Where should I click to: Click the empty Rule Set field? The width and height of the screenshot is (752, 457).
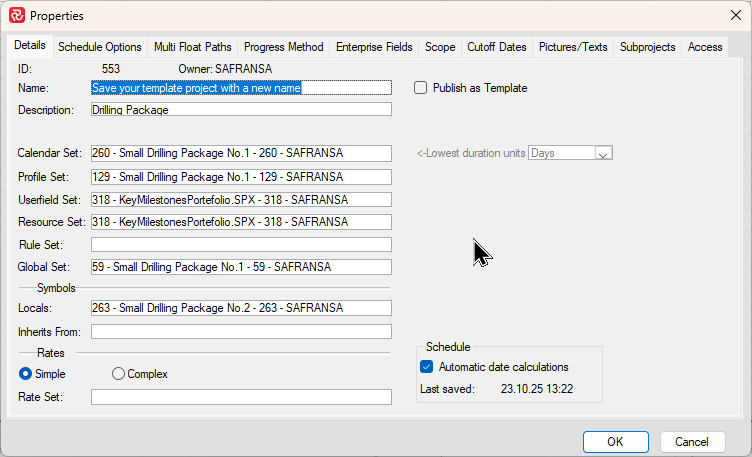(x=240, y=245)
